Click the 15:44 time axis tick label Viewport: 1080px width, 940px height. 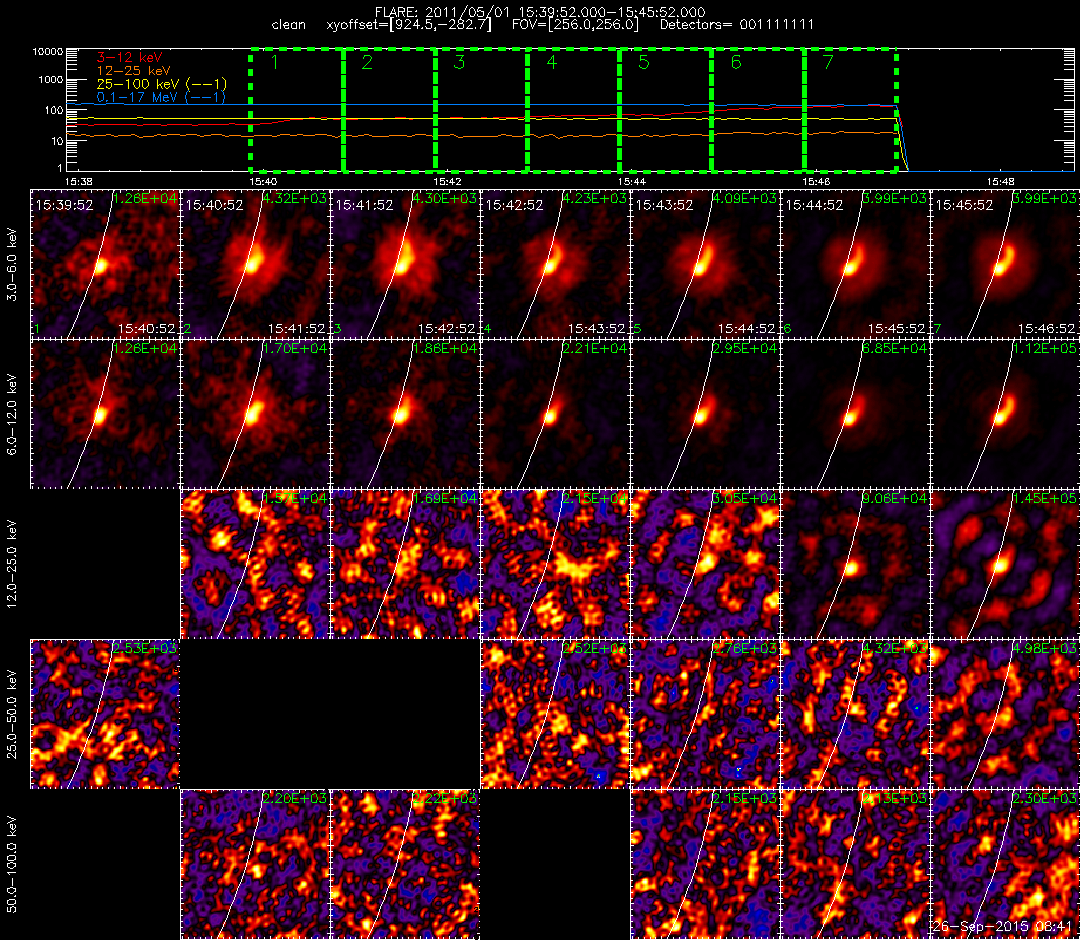pyautogui.click(x=632, y=181)
